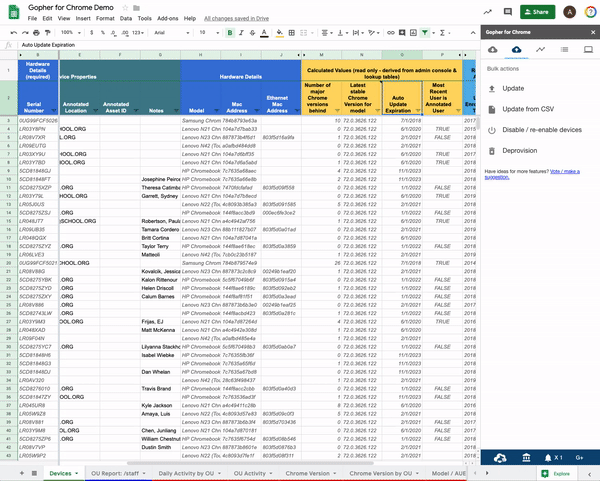Toggle bold formatting
The width and height of the screenshot is (600, 481).
pos(230,33)
